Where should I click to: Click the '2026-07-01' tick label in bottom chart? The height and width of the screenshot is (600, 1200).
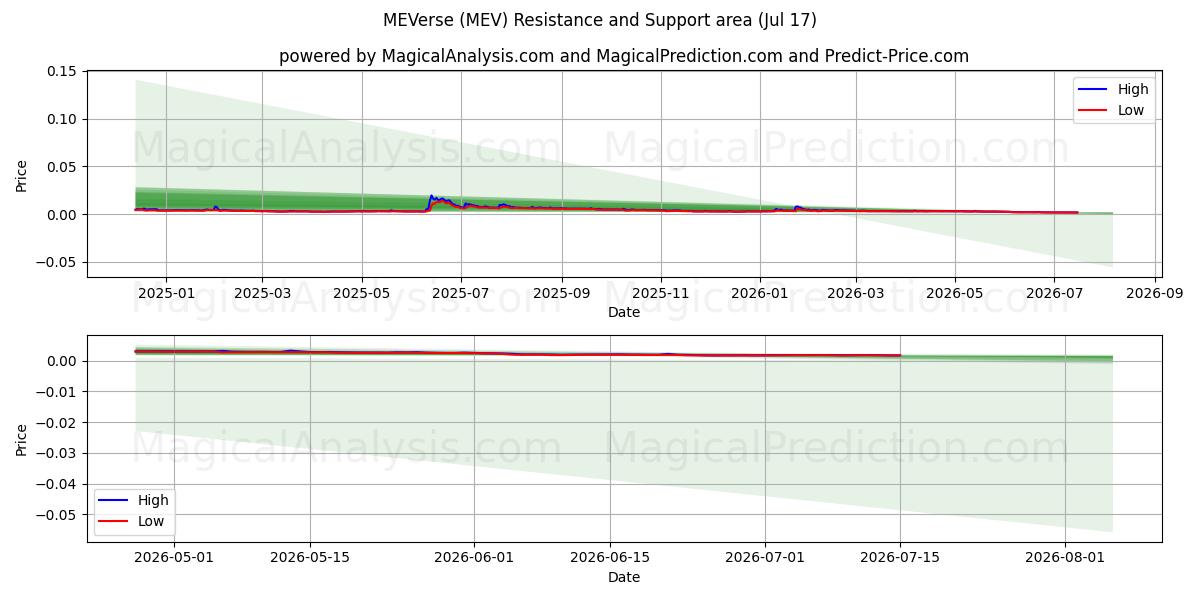pyautogui.click(x=765, y=558)
